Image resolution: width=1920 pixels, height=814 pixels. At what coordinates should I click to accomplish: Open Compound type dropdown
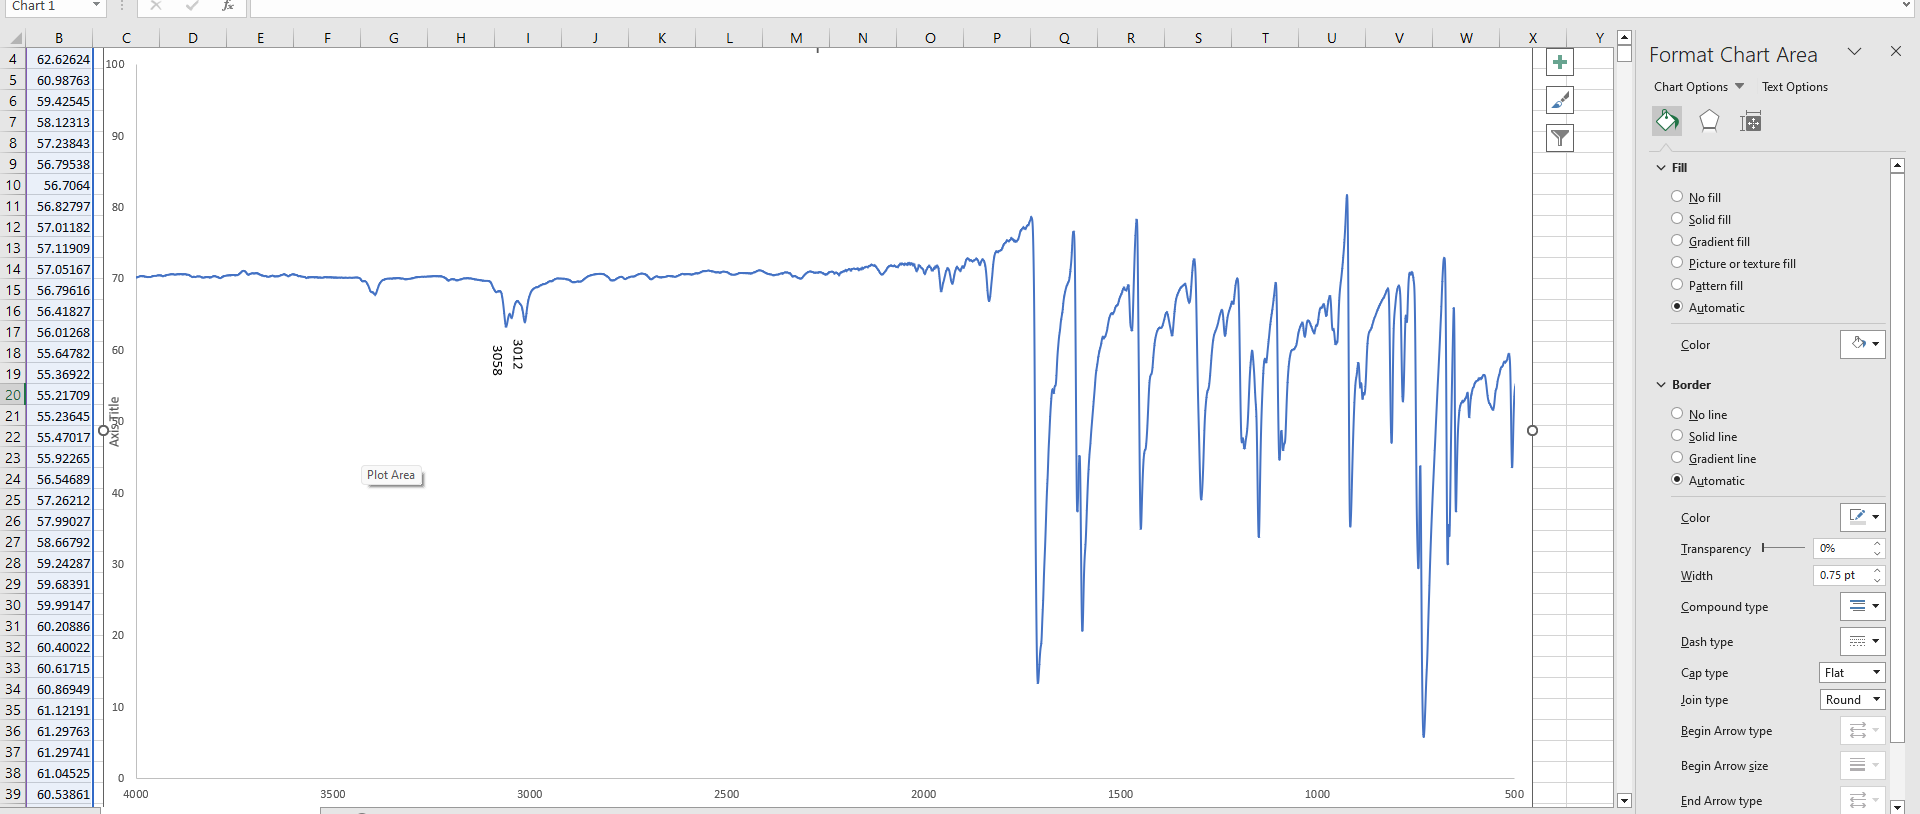[x=1862, y=606]
